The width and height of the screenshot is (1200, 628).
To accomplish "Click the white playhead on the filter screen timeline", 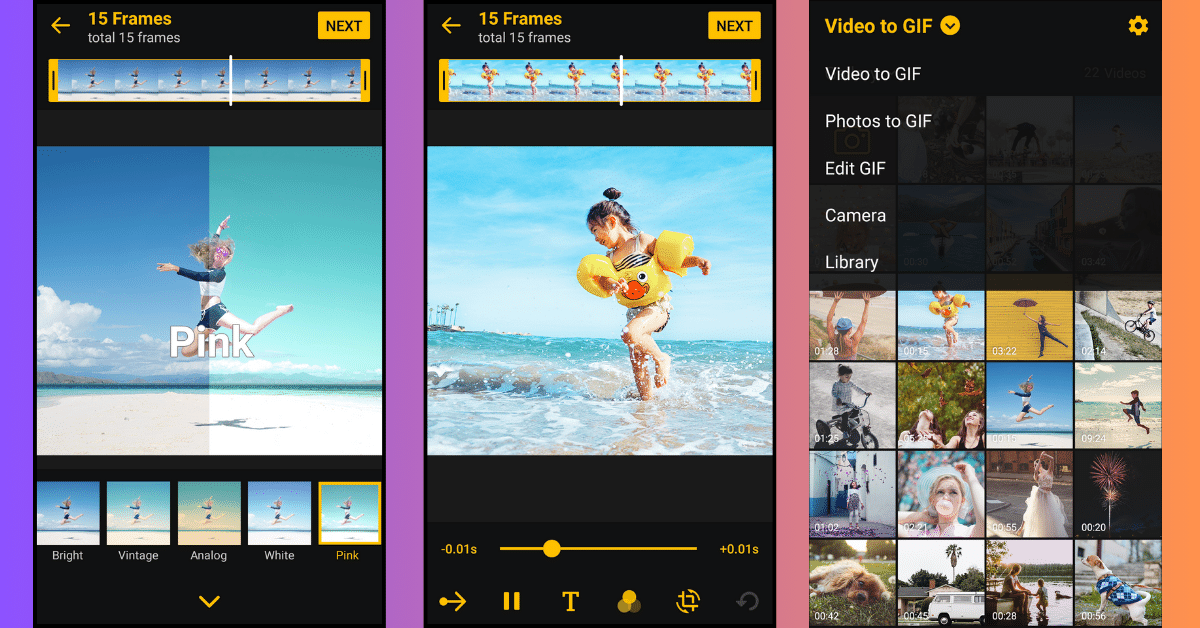I will coord(231,80).
